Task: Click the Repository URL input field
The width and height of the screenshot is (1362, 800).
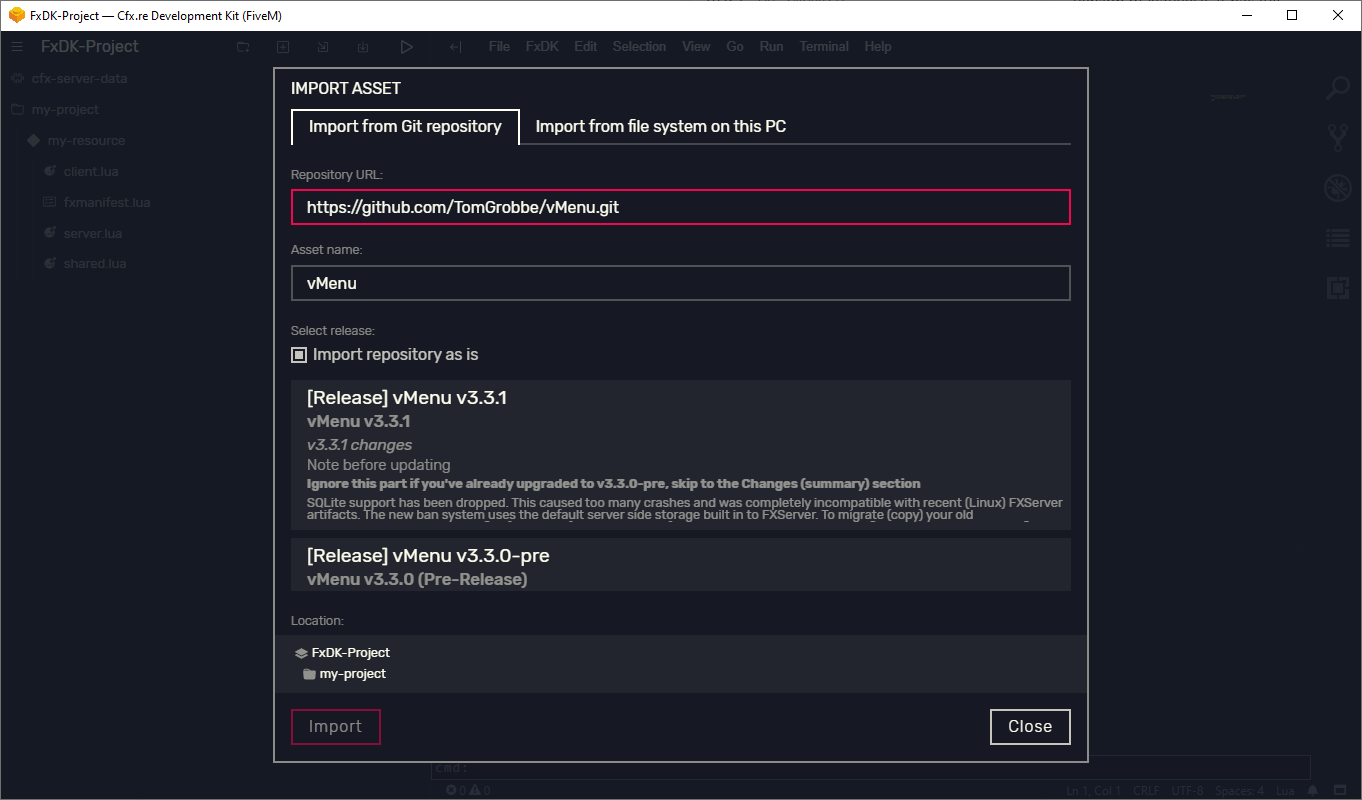Action: click(x=680, y=207)
